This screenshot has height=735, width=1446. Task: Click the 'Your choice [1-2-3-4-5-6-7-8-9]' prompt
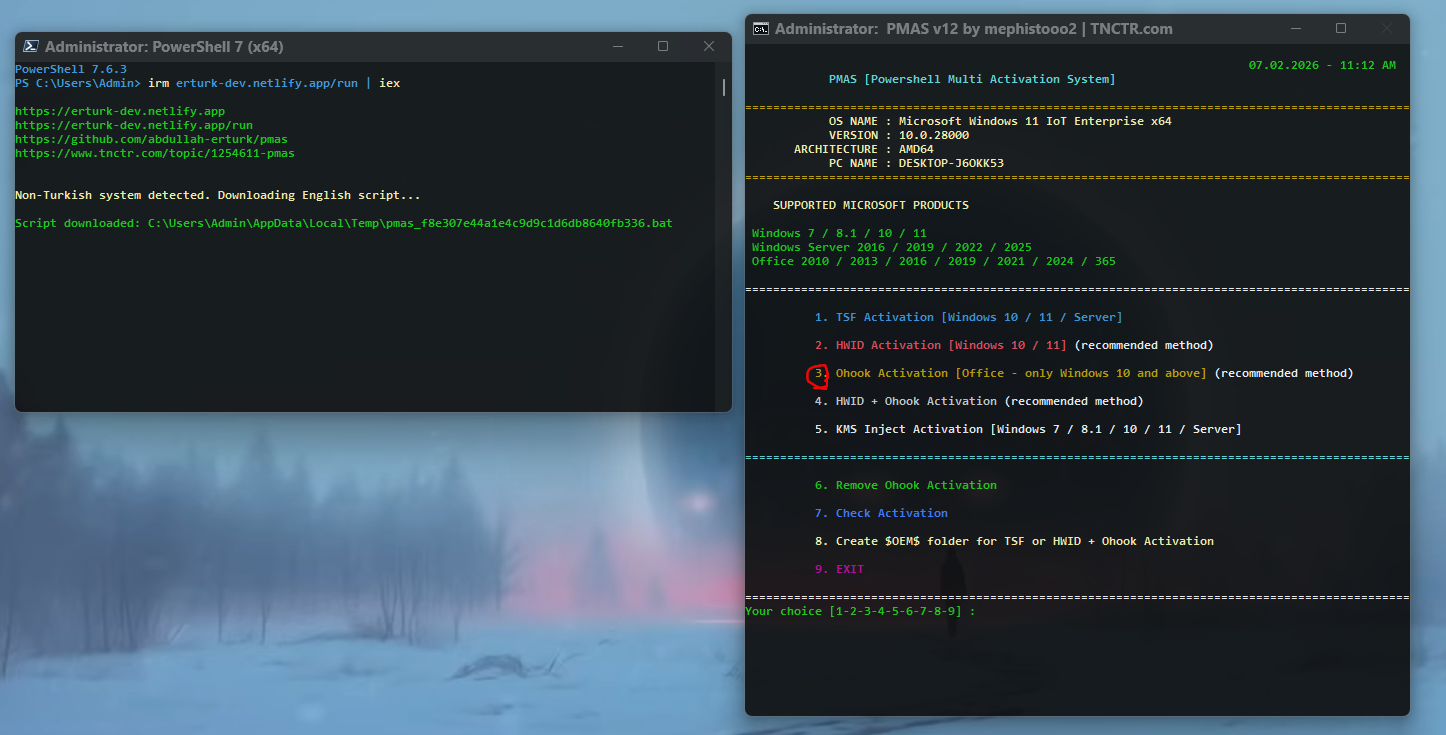(860, 611)
